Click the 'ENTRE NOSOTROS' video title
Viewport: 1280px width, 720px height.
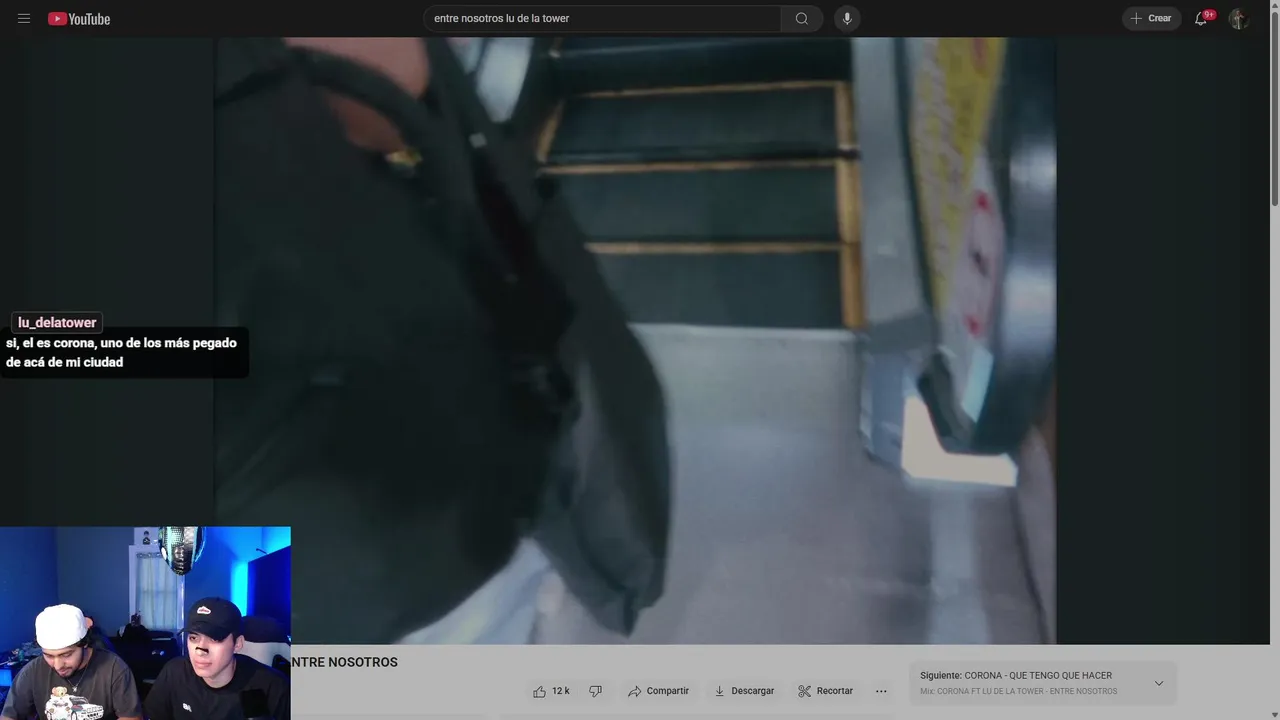[x=344, y=662]
